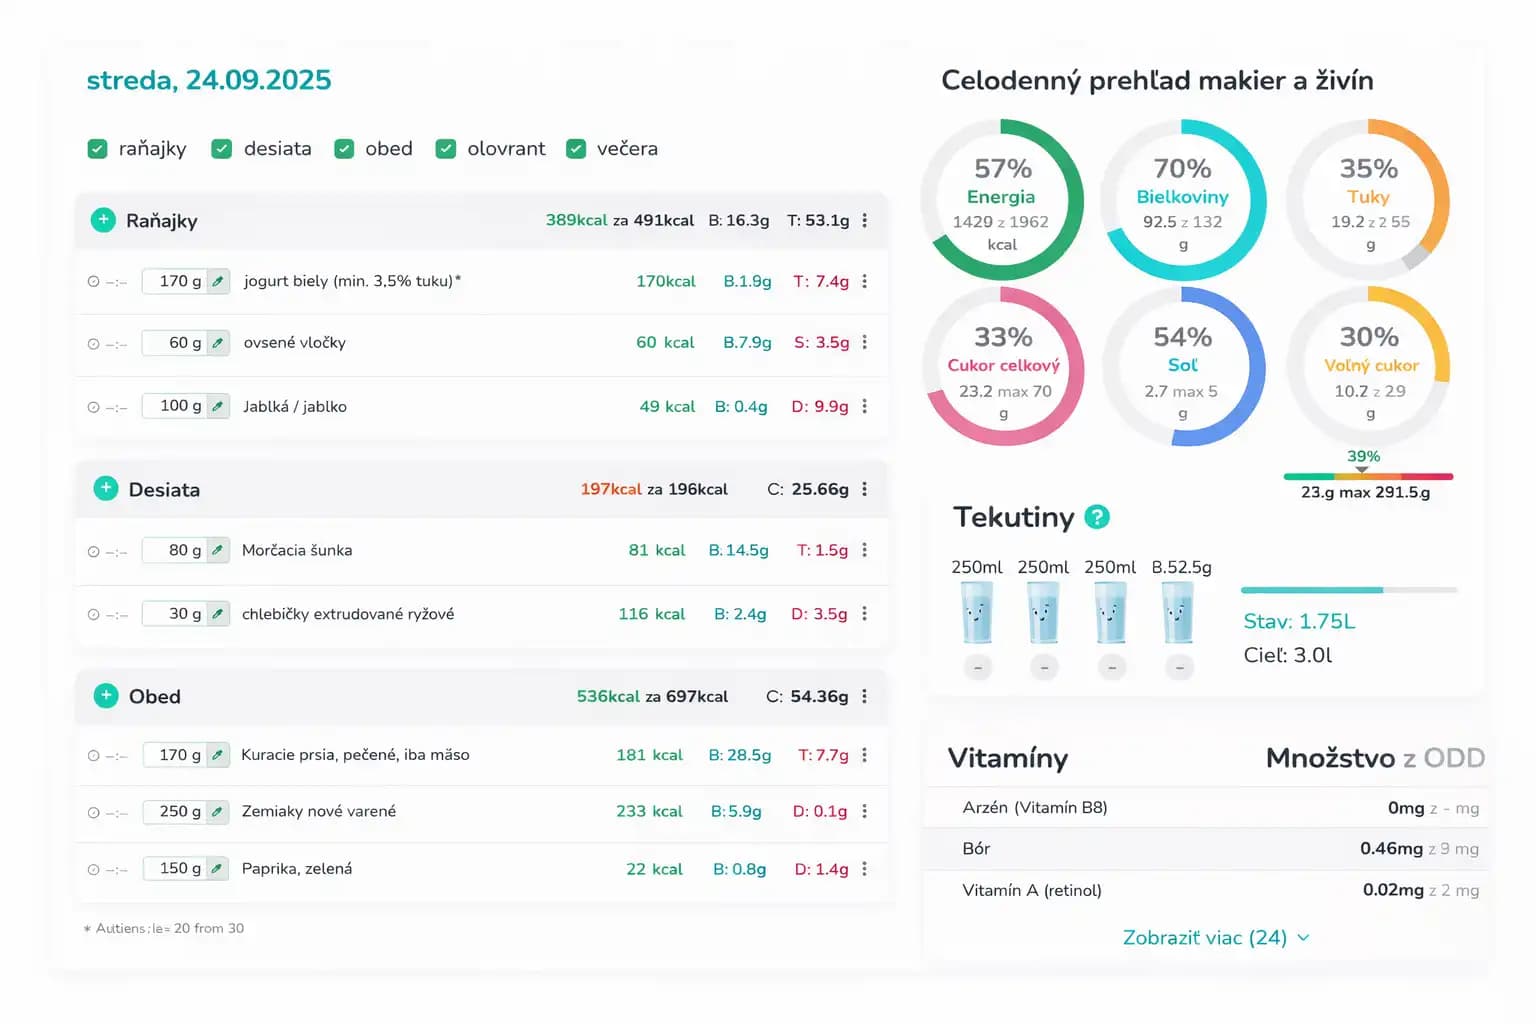Screen dimensions: 1536x1024
Task: Open the Obed header three-dot menu
Action: coord(865,696)
